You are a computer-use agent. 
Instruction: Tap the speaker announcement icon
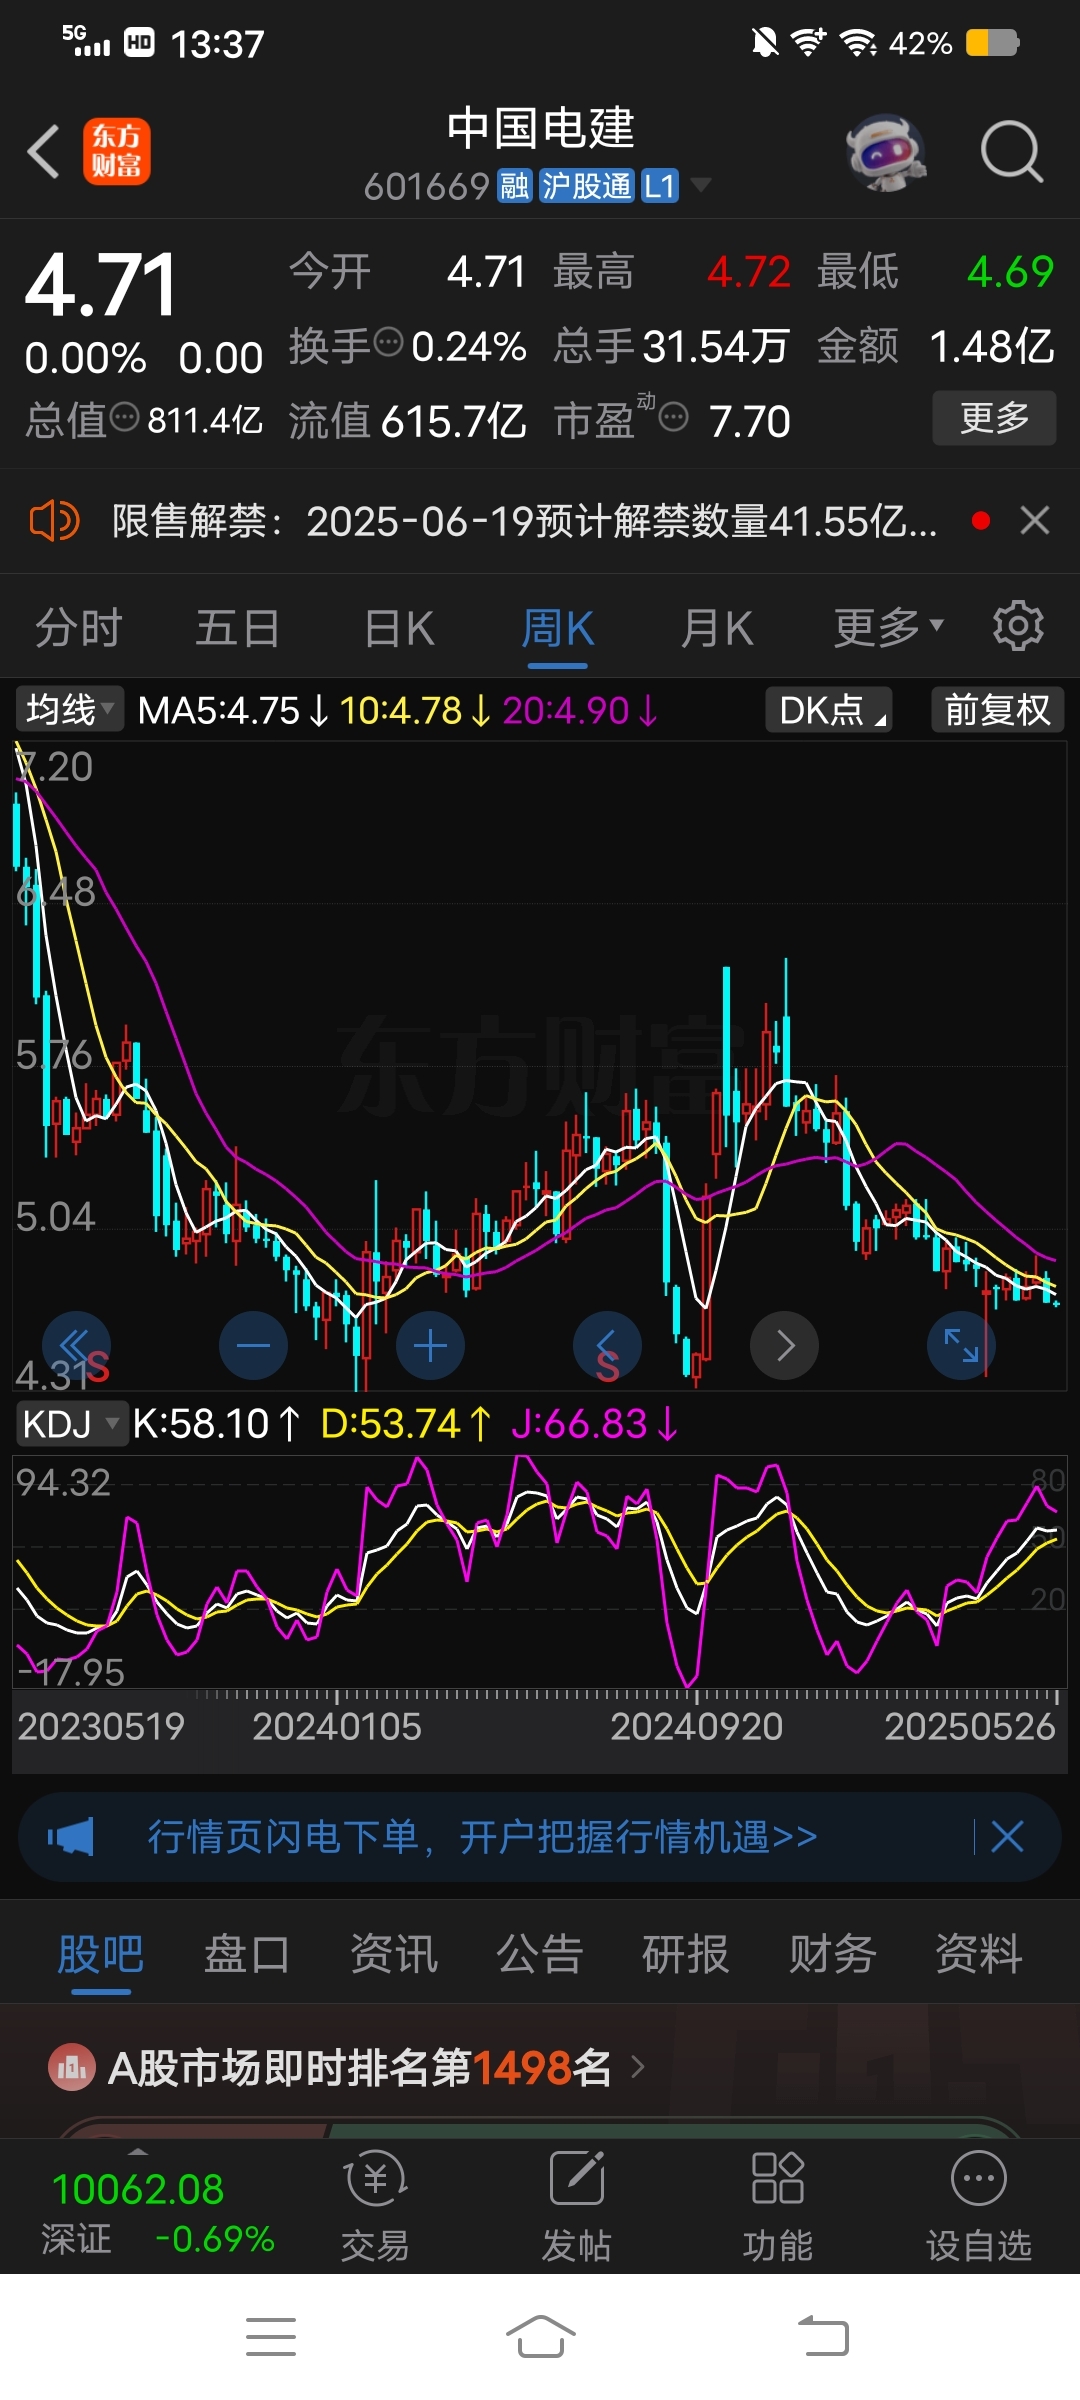54,521
